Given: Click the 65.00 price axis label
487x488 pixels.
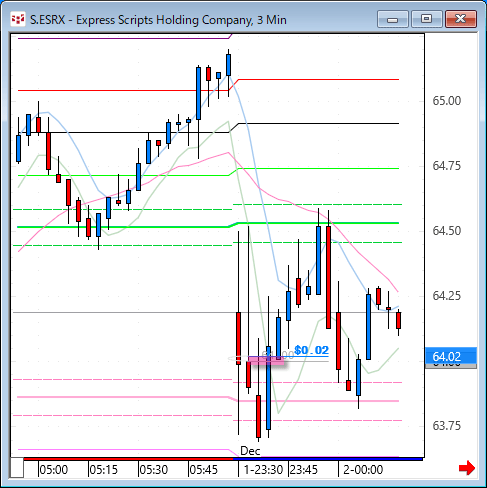Looking at the screenshot, I should 446,101.
